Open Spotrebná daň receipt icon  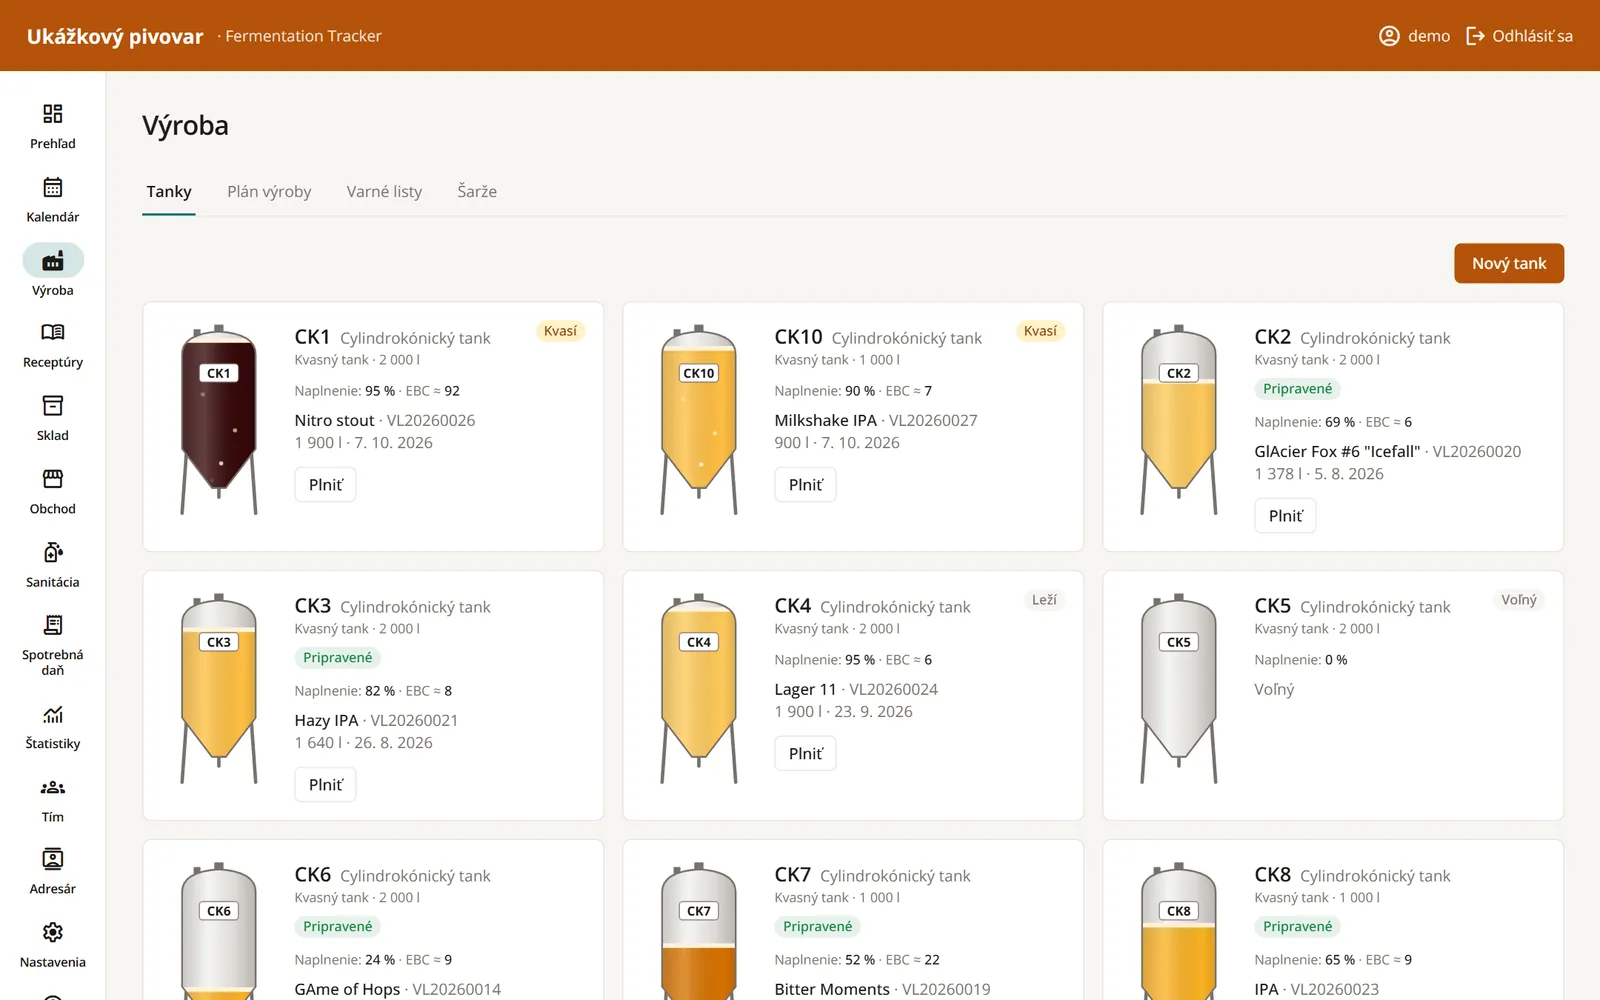click(53, 625)
